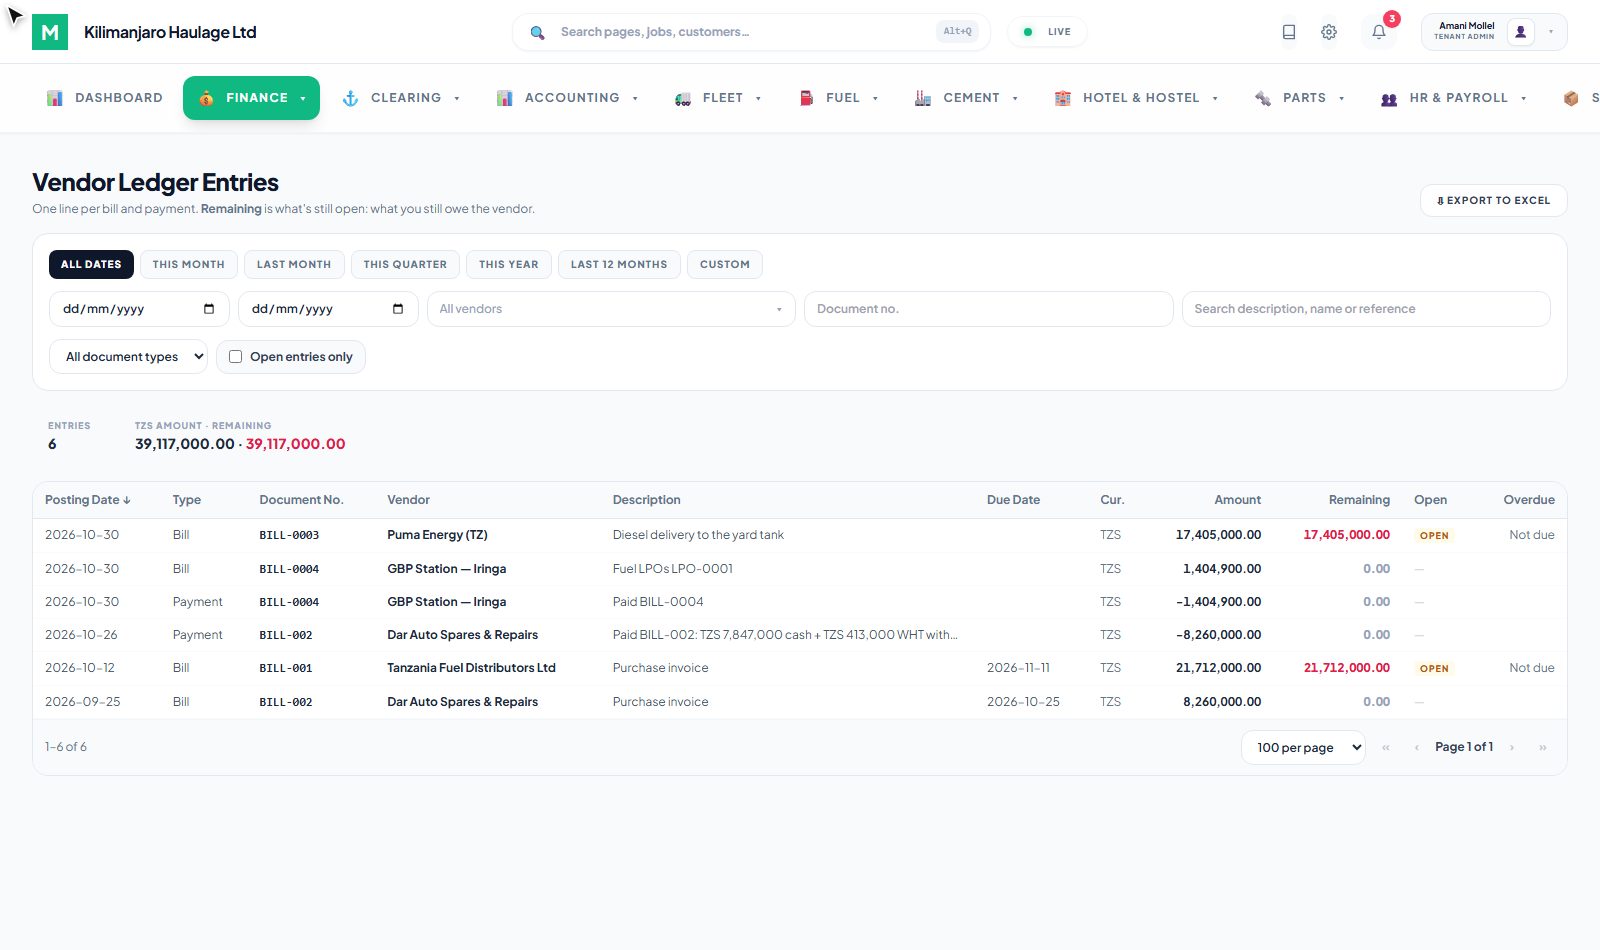Click the description search input field
The image size is (1600, 950).
[1366, 309]
